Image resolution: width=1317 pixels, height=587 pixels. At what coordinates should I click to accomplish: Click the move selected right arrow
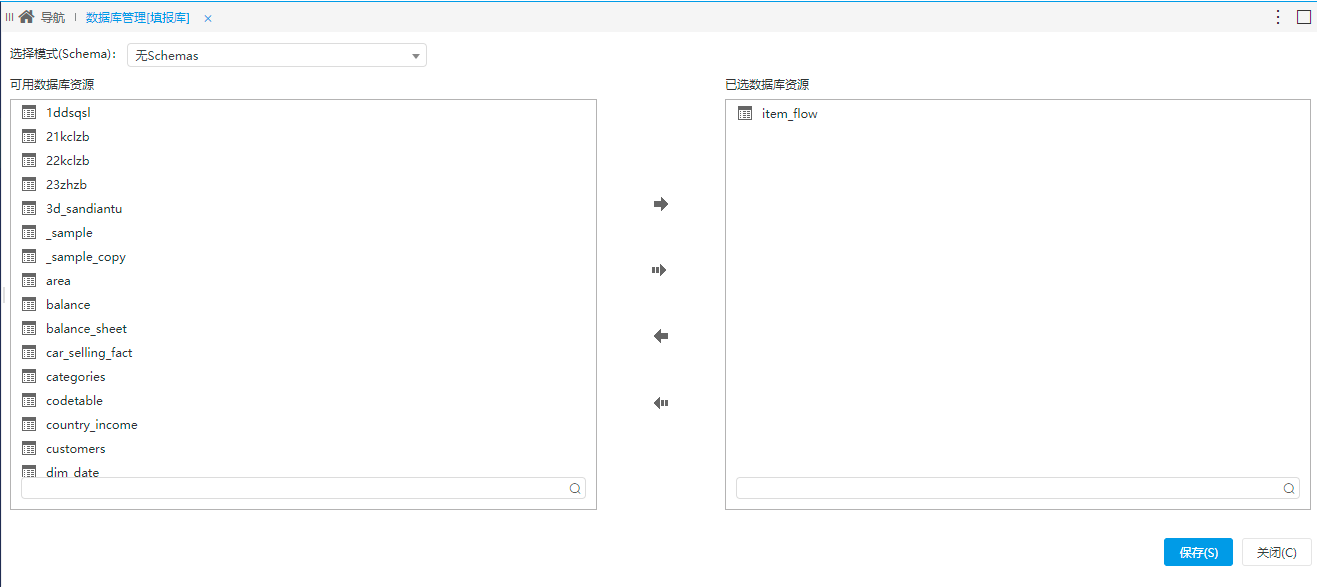660,204
